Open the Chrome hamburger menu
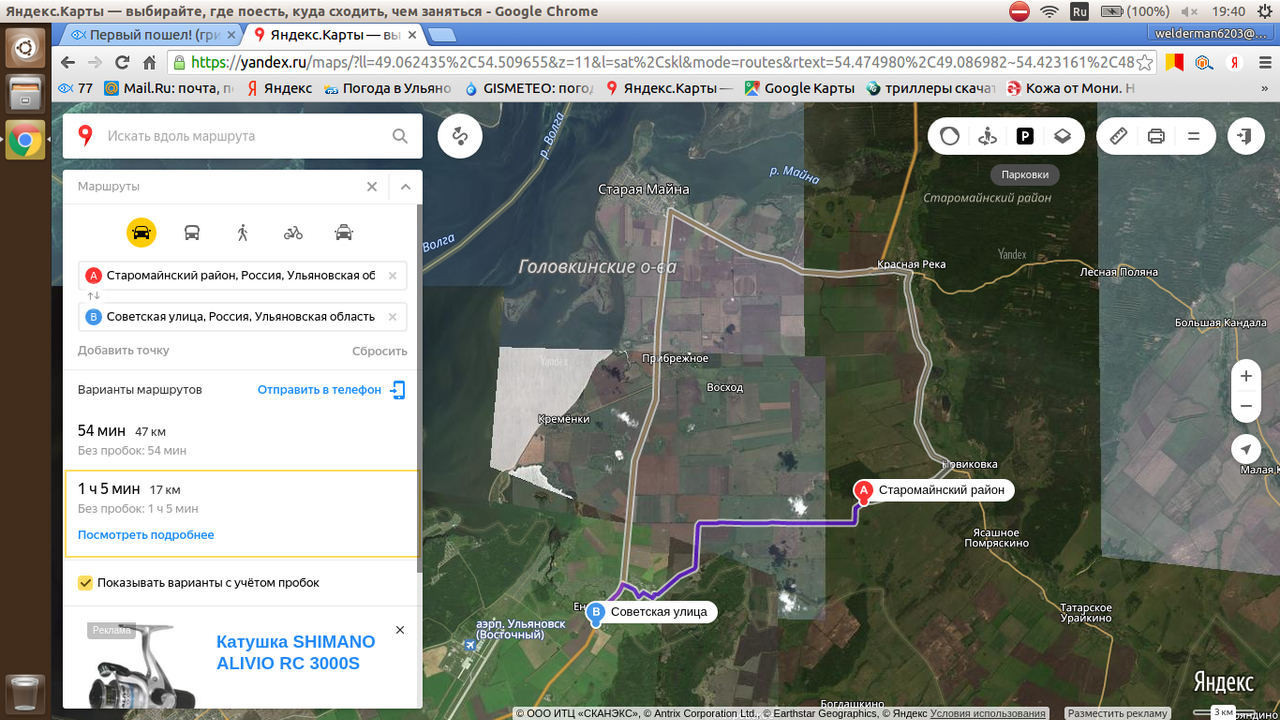1280x720 pixels. click(x=1264, y=62)
